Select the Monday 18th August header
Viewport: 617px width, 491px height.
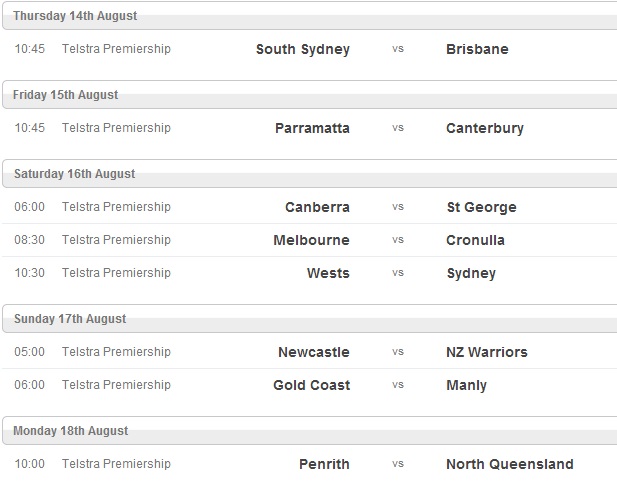(71, 431)
